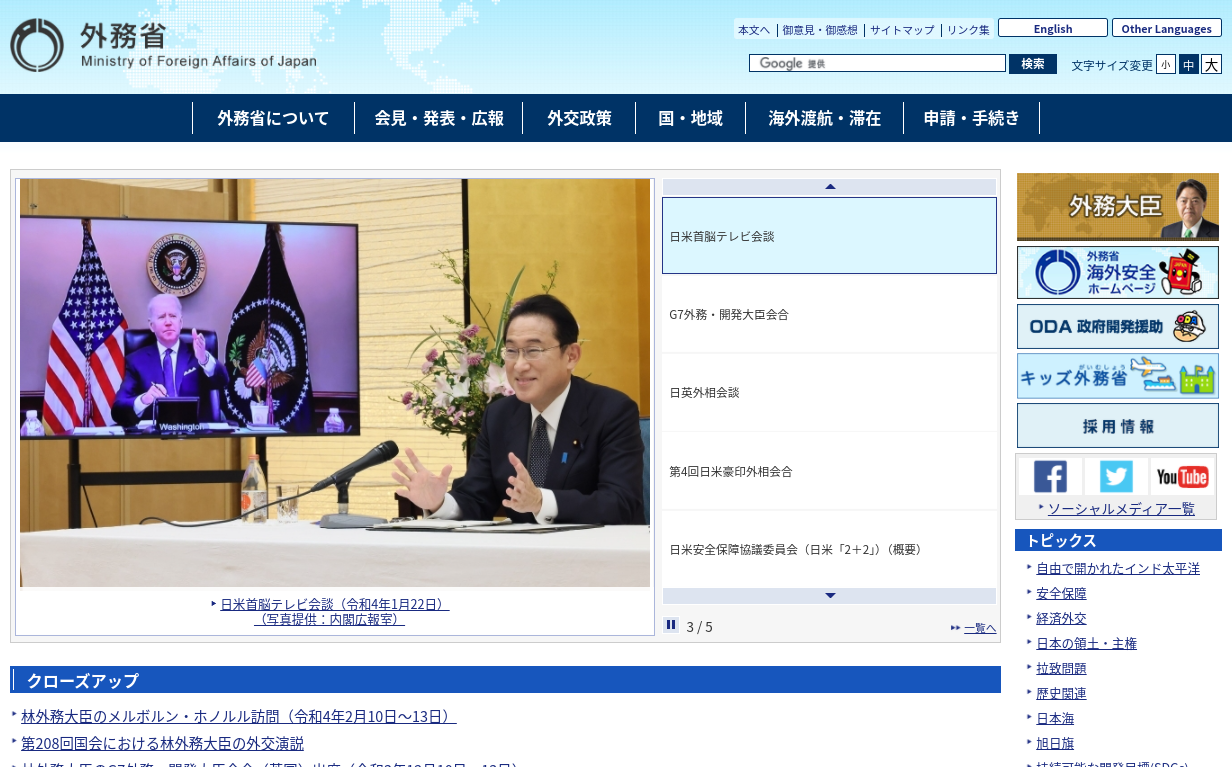The image size is (1232, 767).
Task: Open the Facebook social media icon
Action: 1050,477
